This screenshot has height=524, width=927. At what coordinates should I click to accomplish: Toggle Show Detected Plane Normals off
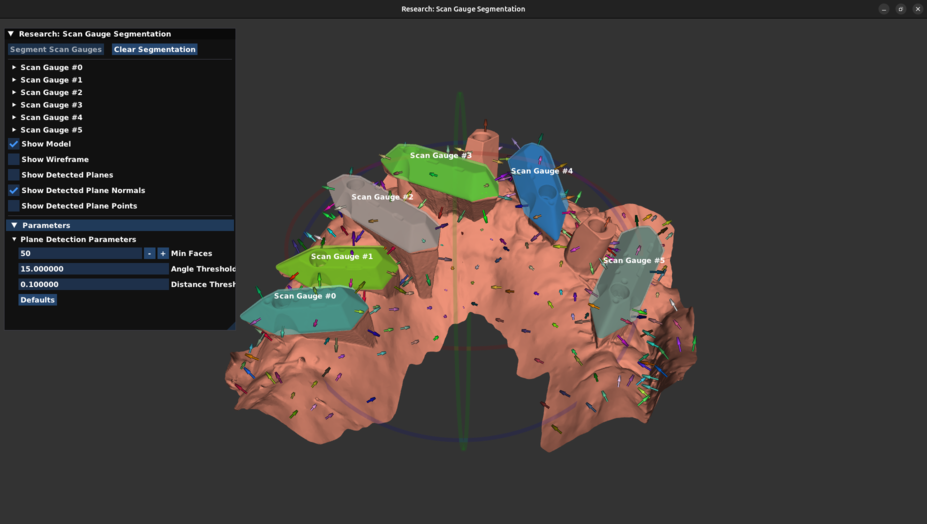(14, 190)
